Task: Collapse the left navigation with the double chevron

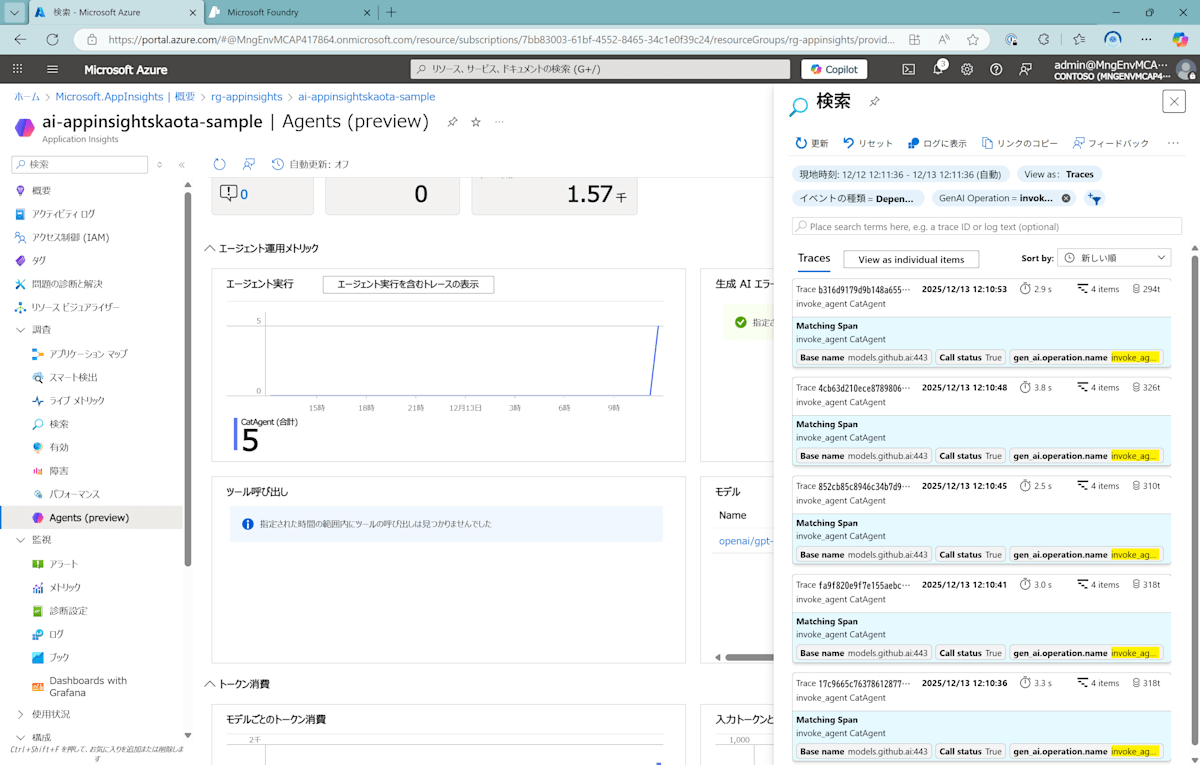Action: coord(181,164)
